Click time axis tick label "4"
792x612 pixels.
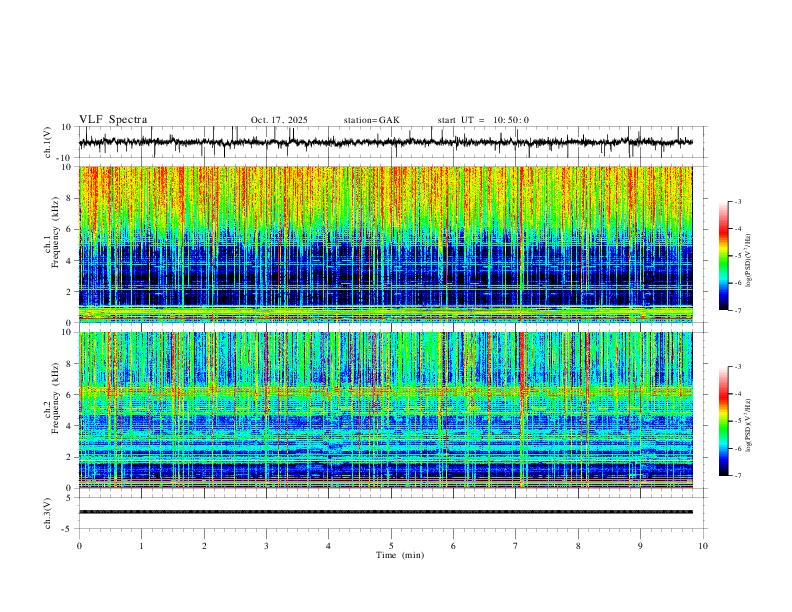click(x=328, y=546)
